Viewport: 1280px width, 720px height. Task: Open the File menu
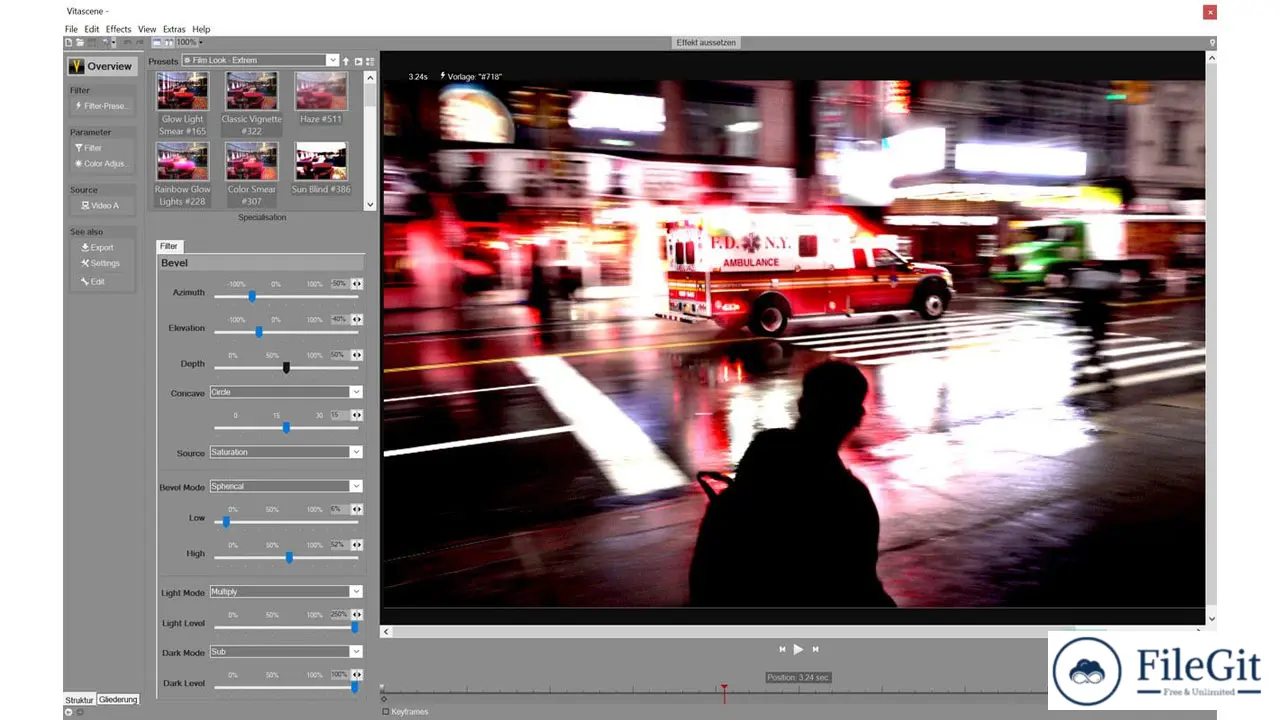click(71, 29)
